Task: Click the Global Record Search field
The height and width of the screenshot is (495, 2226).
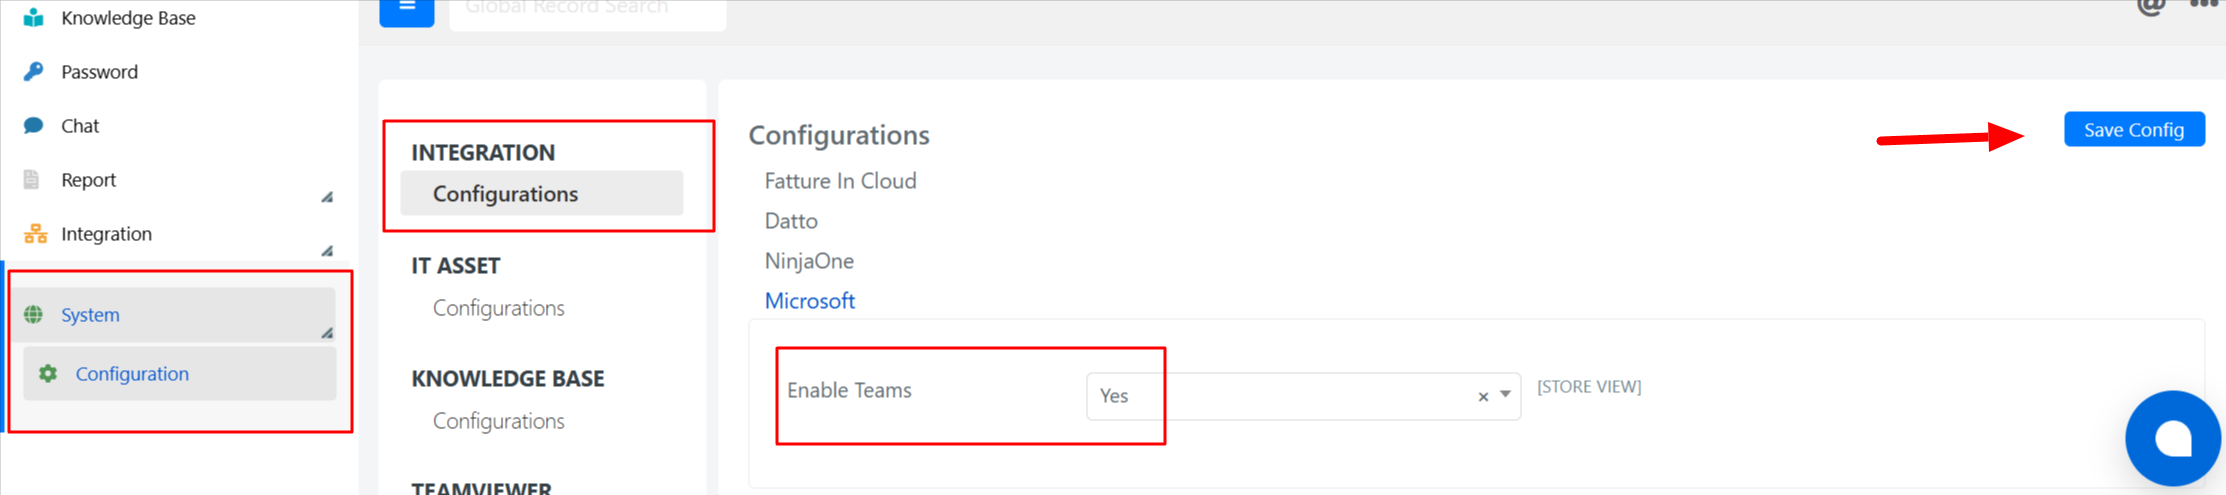Action: tap(588, 12)
